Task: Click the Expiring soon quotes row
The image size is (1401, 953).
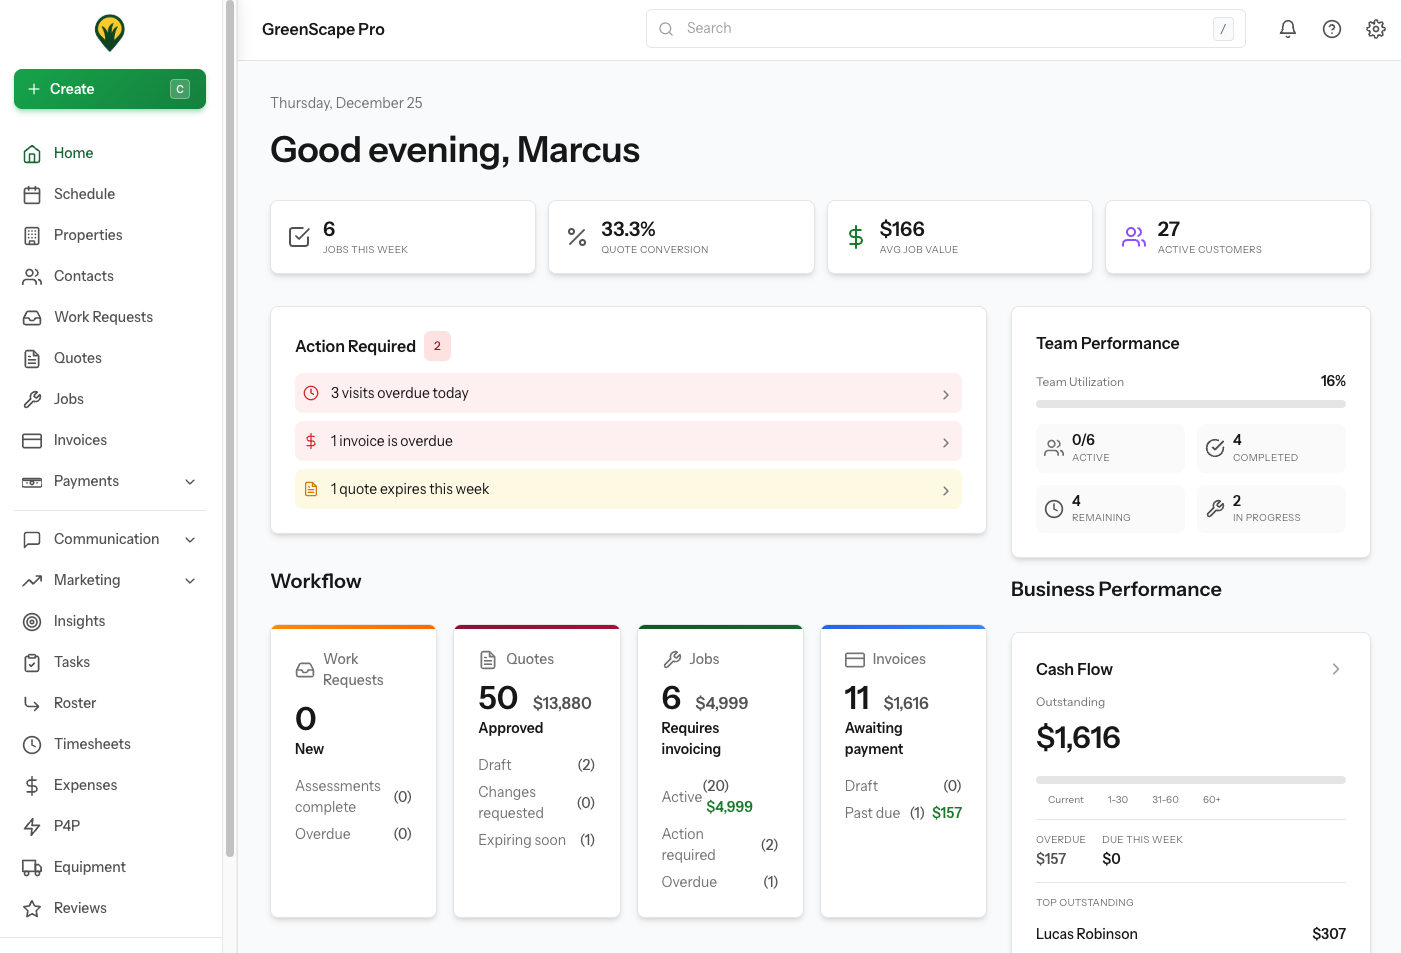Action: 537,840
